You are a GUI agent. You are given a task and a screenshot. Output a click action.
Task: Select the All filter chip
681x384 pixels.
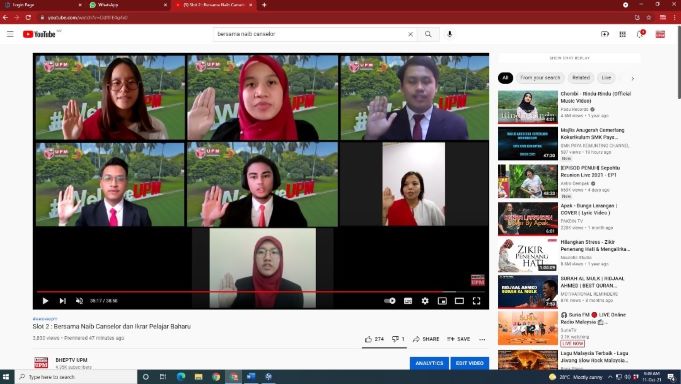coord(505,78)
